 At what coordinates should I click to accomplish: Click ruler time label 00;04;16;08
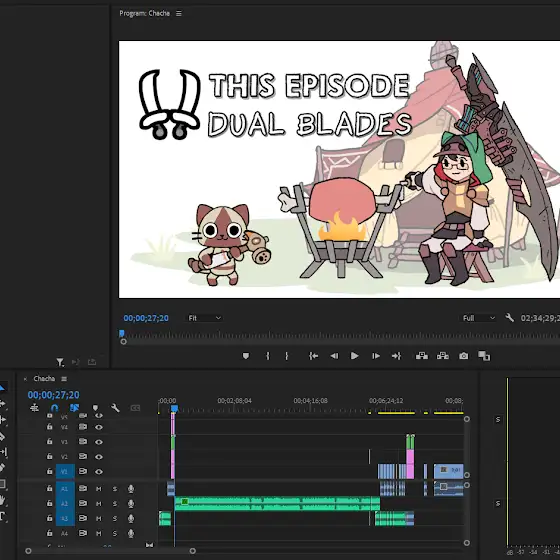[x=310, y=401]
